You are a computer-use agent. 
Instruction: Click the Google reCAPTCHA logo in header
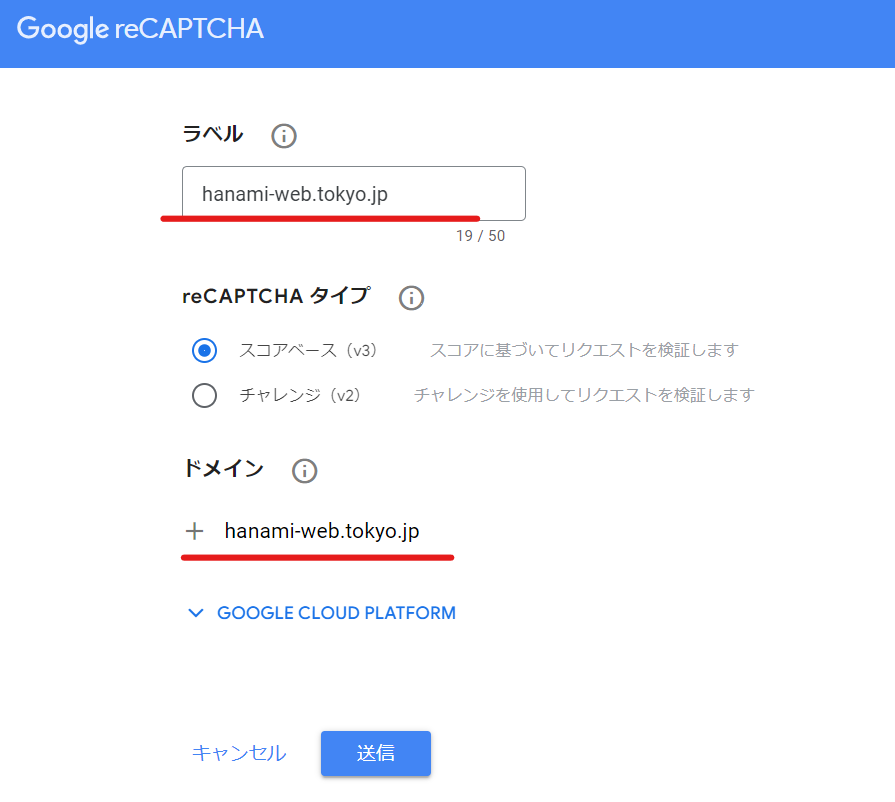tap(140, 29)
